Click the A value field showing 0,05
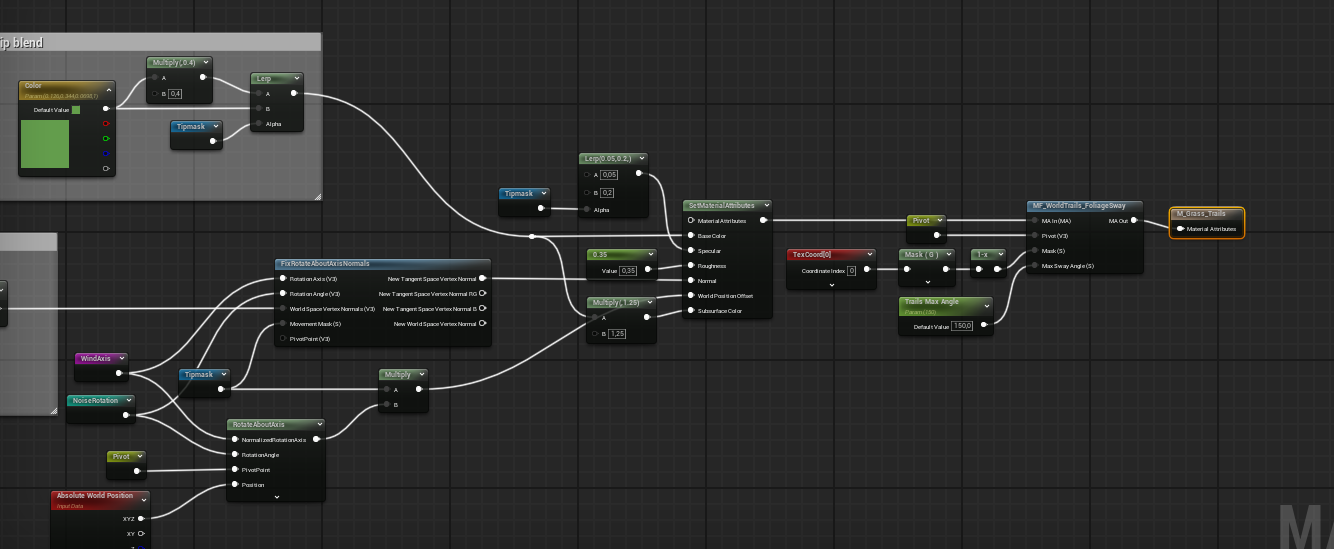 609,175
